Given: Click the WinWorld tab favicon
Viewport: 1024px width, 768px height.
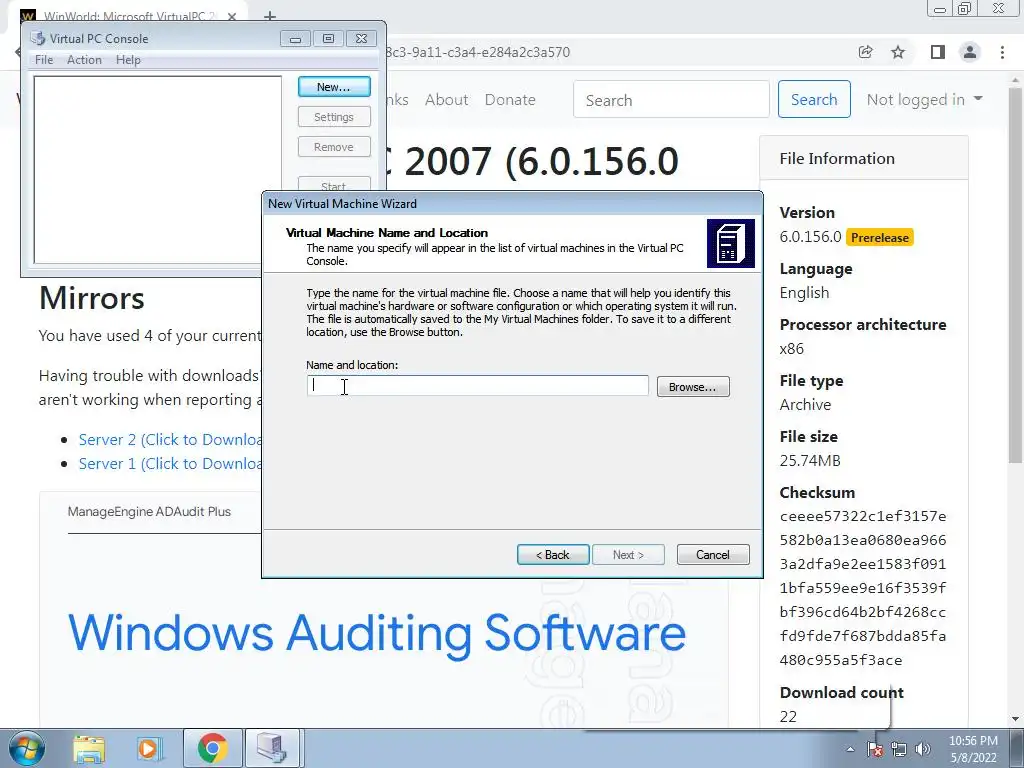Looking at the screenshot, I should pyautogui.click(x=28, y=16).
